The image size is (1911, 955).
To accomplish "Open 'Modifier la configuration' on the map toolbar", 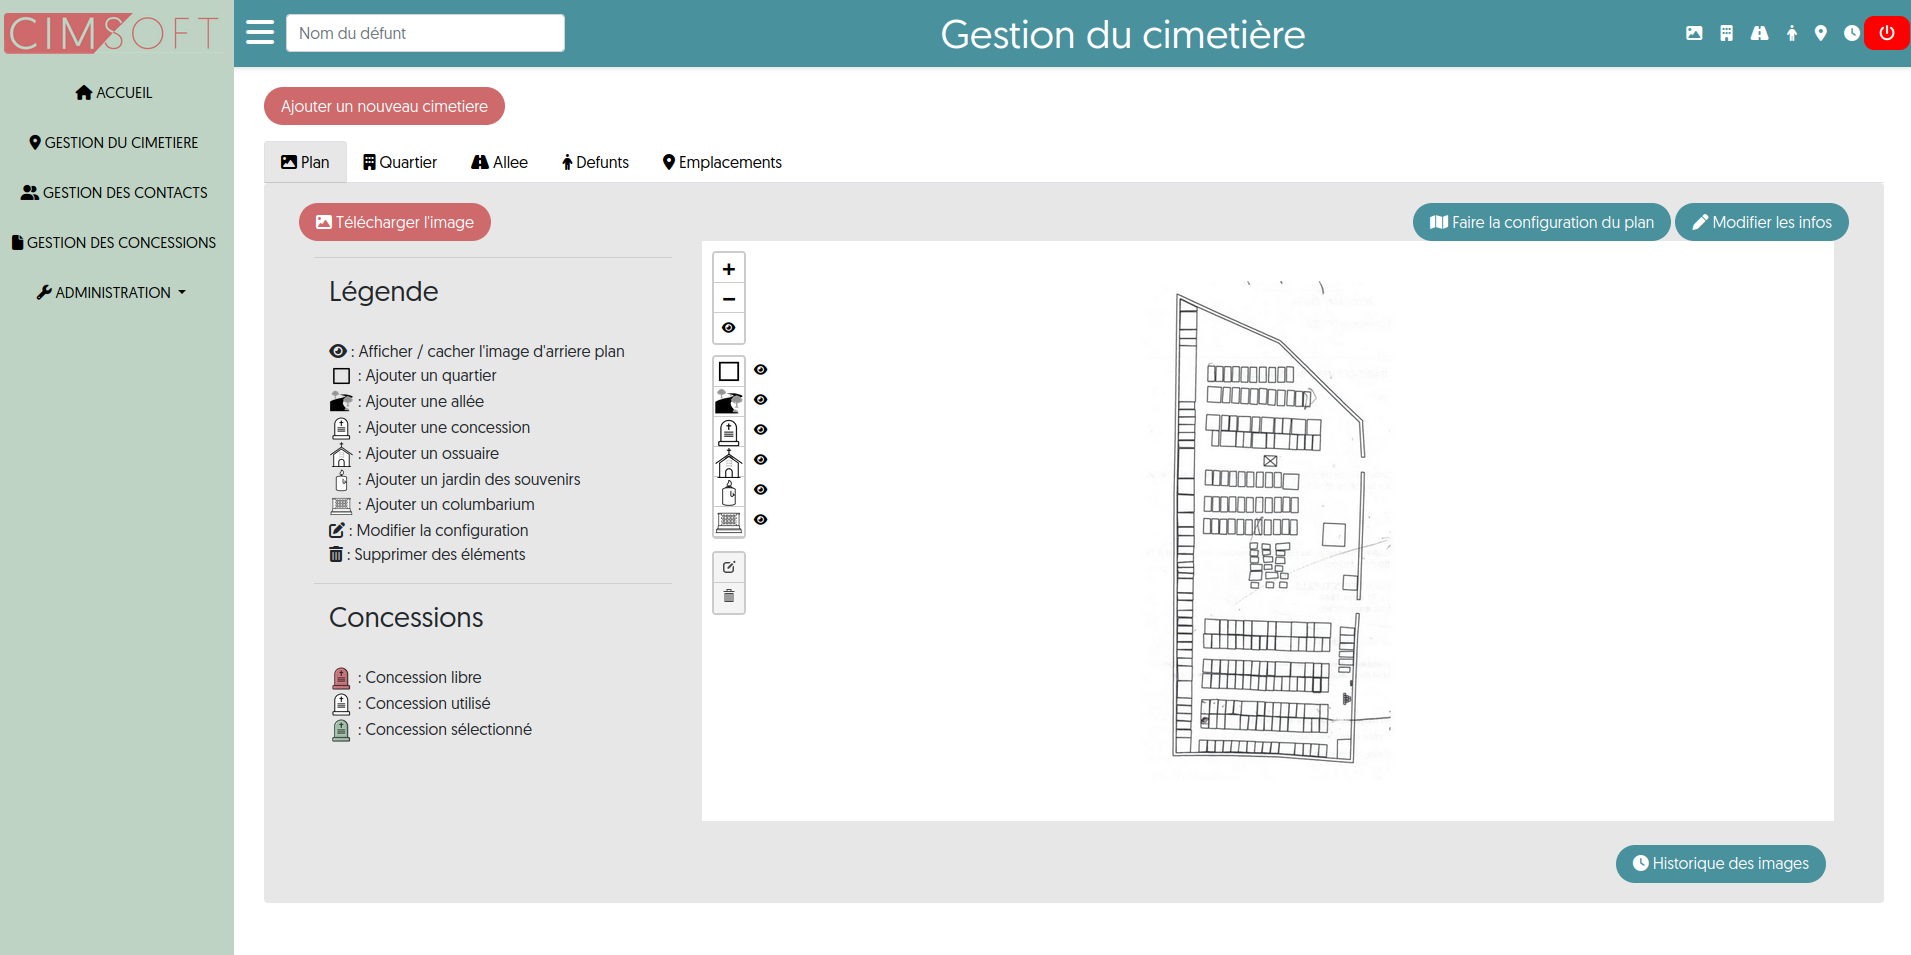I will [x=728, y=567].
